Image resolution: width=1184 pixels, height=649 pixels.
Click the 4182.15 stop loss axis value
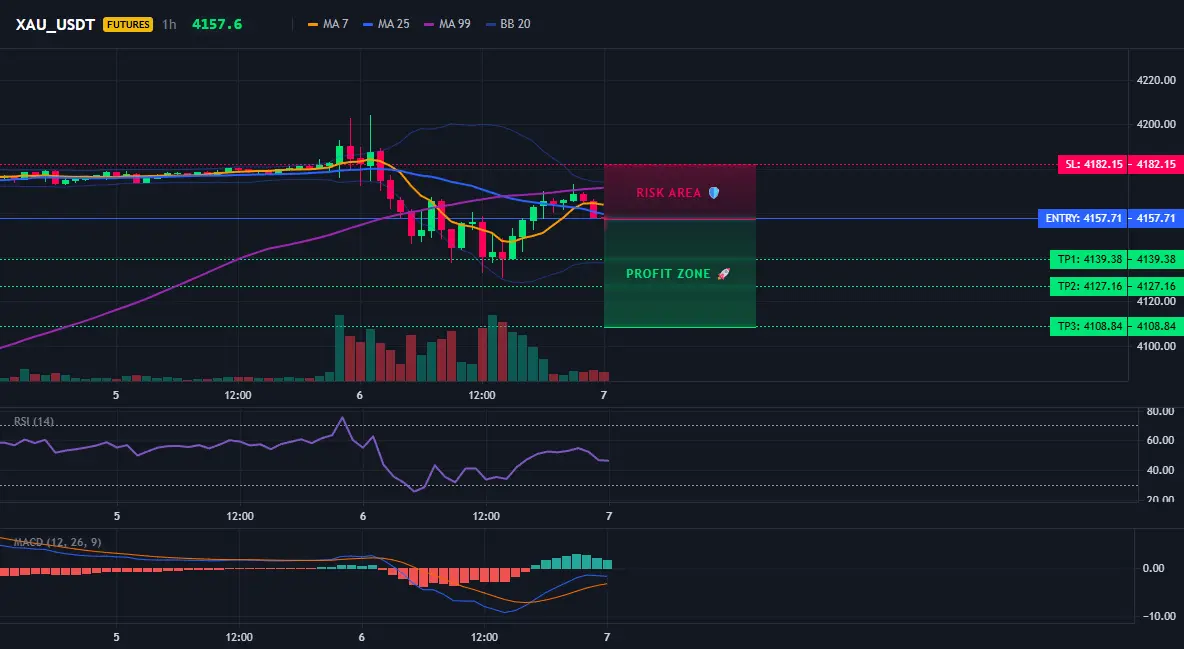click(x=1155, y=164)
